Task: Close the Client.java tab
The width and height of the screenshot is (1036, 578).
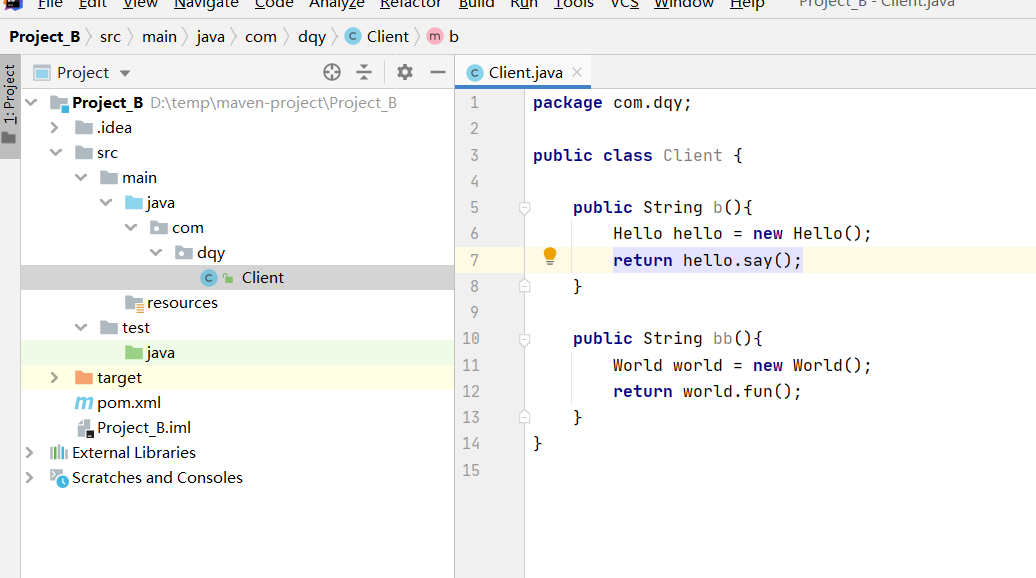Action: pos(577,72)
